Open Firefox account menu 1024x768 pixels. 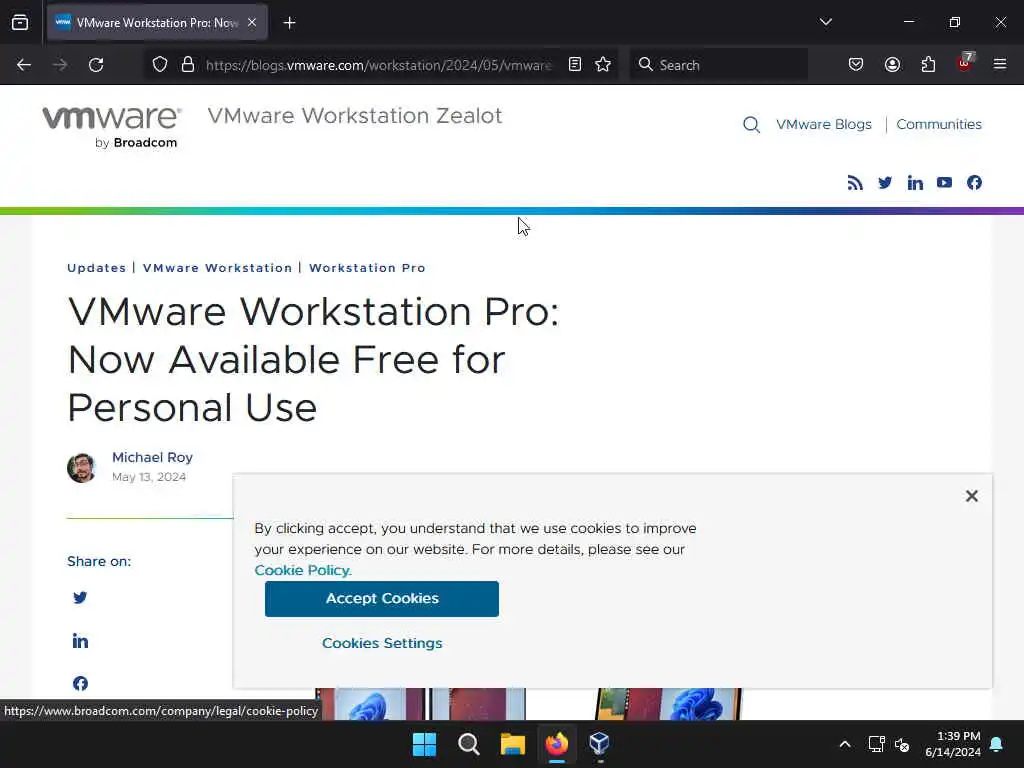point(892,65)
